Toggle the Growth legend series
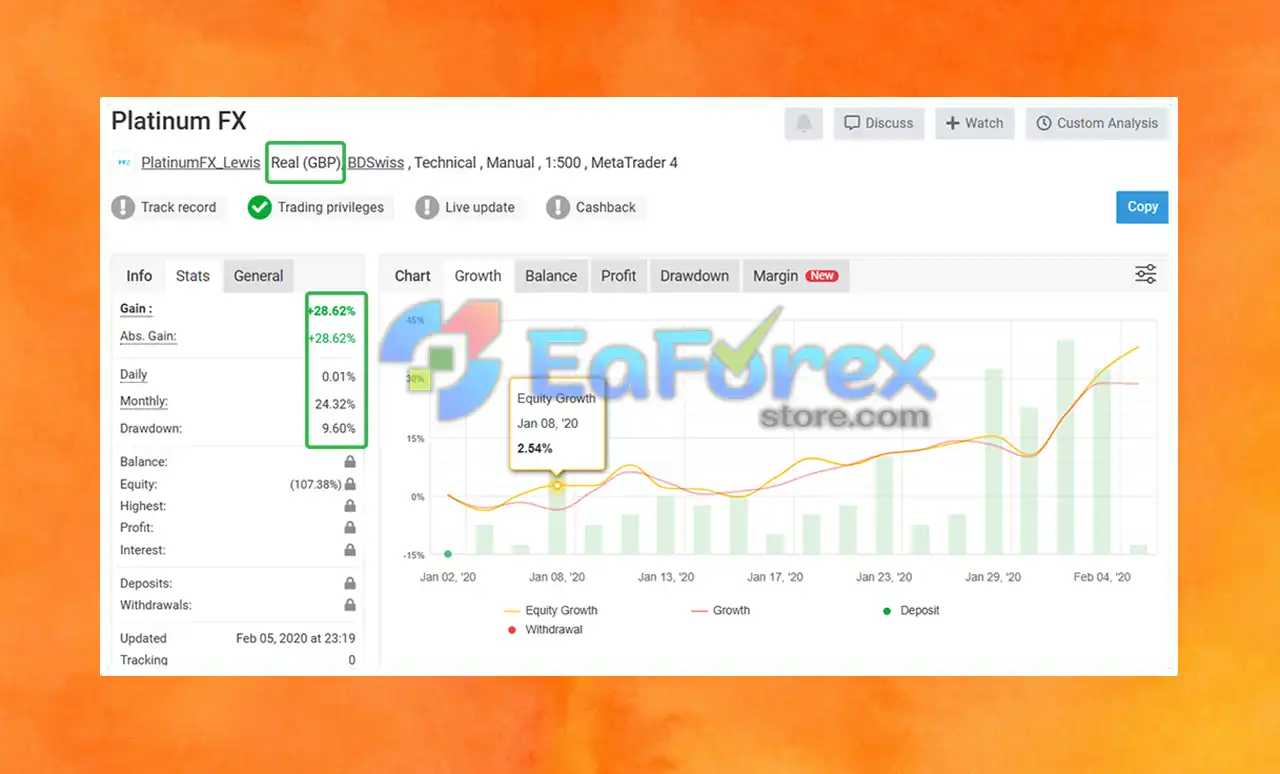Screen dimensions: 1280x774 point(721,610)
